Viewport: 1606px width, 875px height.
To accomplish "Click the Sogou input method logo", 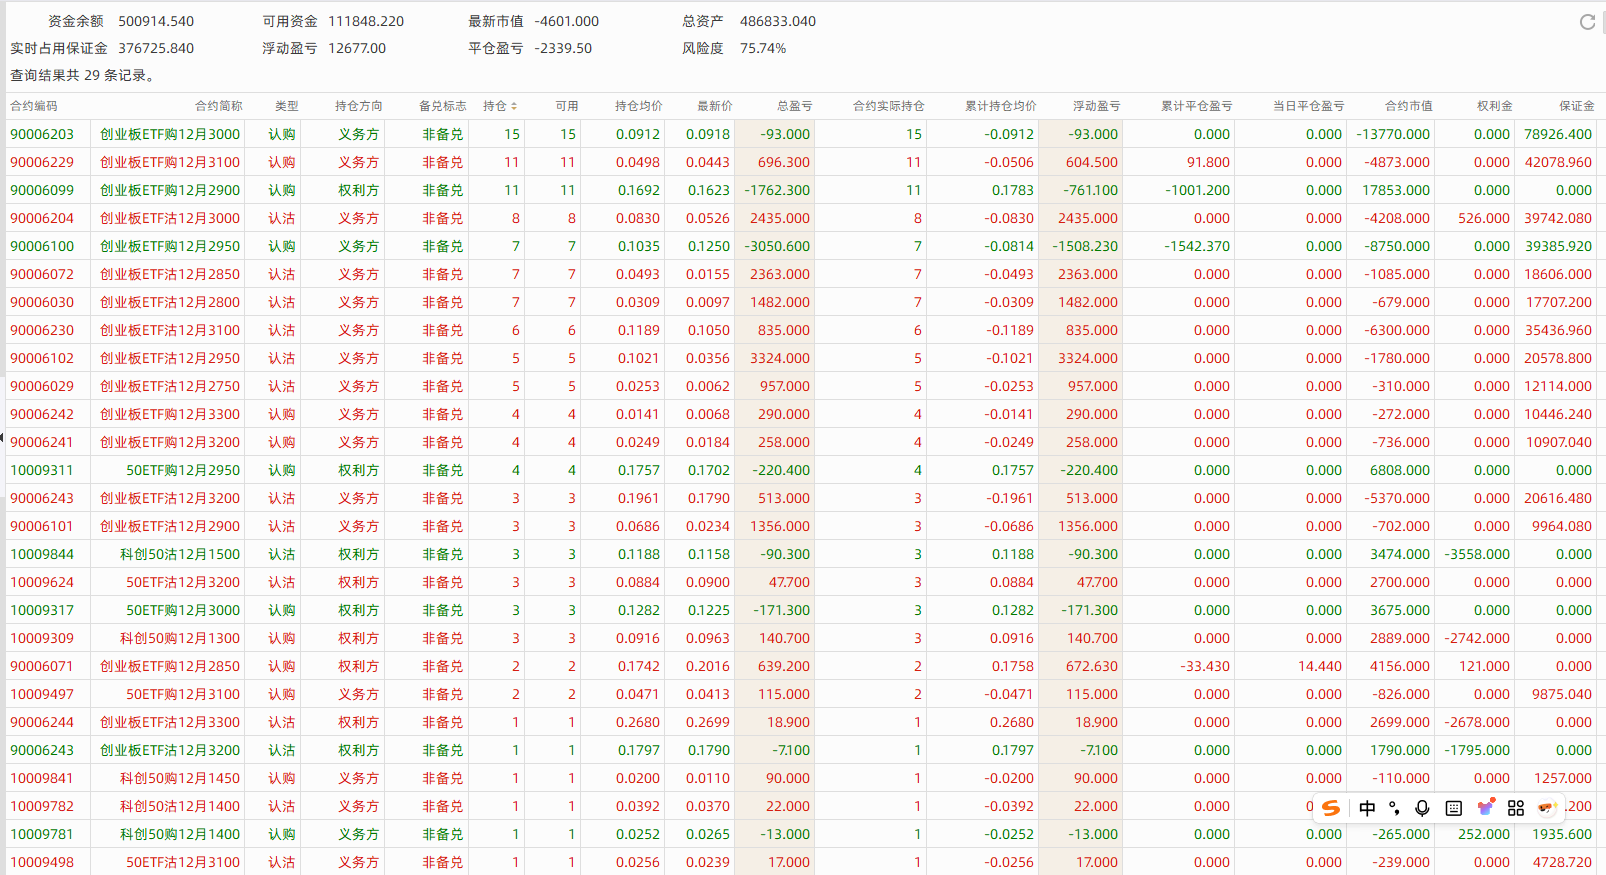I will [1331, 808].
